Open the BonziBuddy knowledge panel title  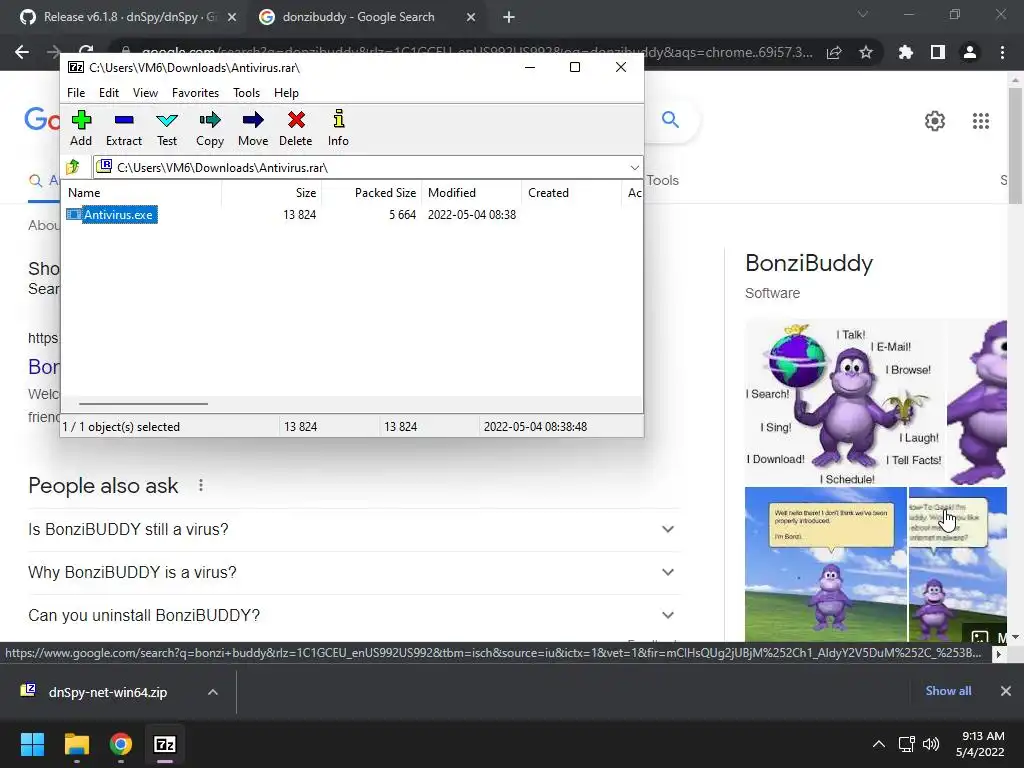point(808,263)
